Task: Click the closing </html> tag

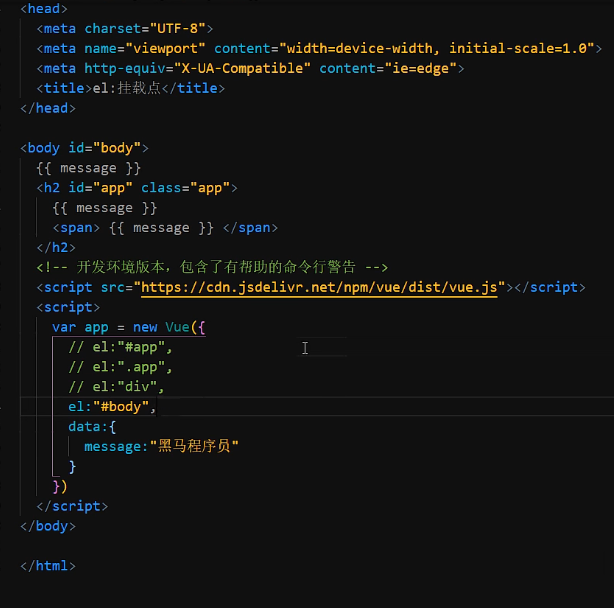Action: click(x=48, y=566)
